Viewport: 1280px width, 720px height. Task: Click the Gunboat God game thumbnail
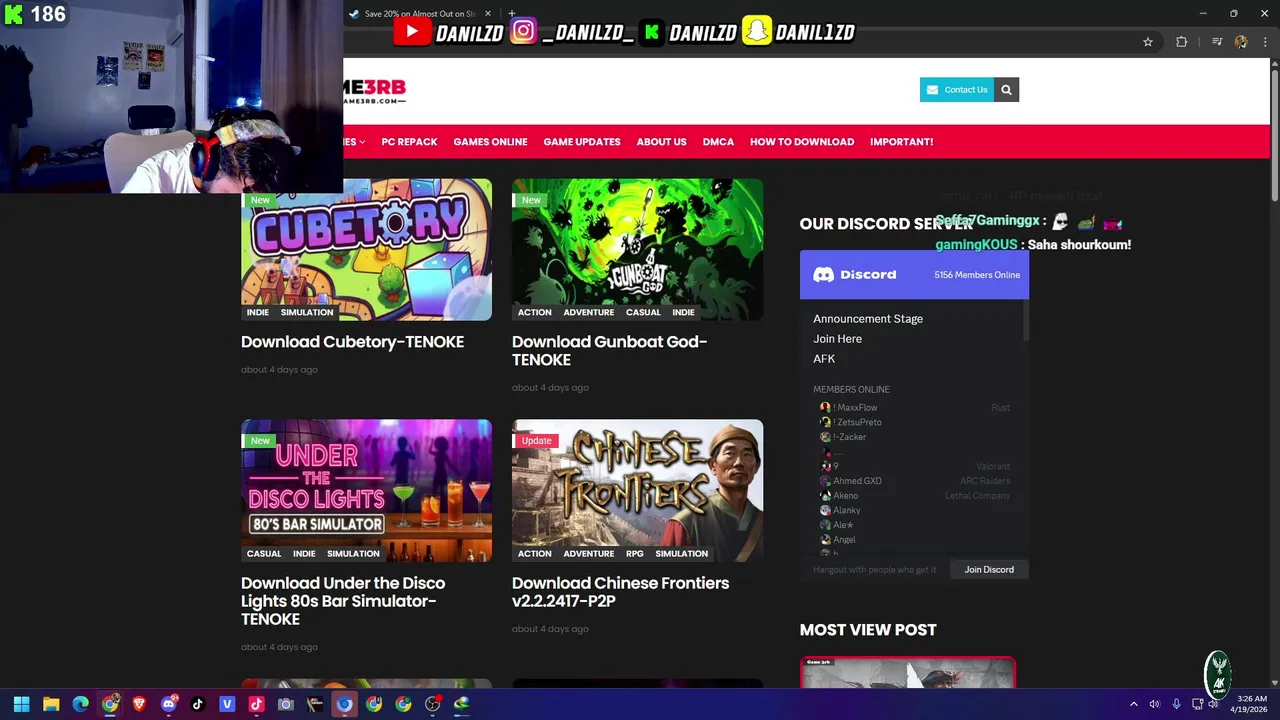pyautogui.click(x=637, y=250)
